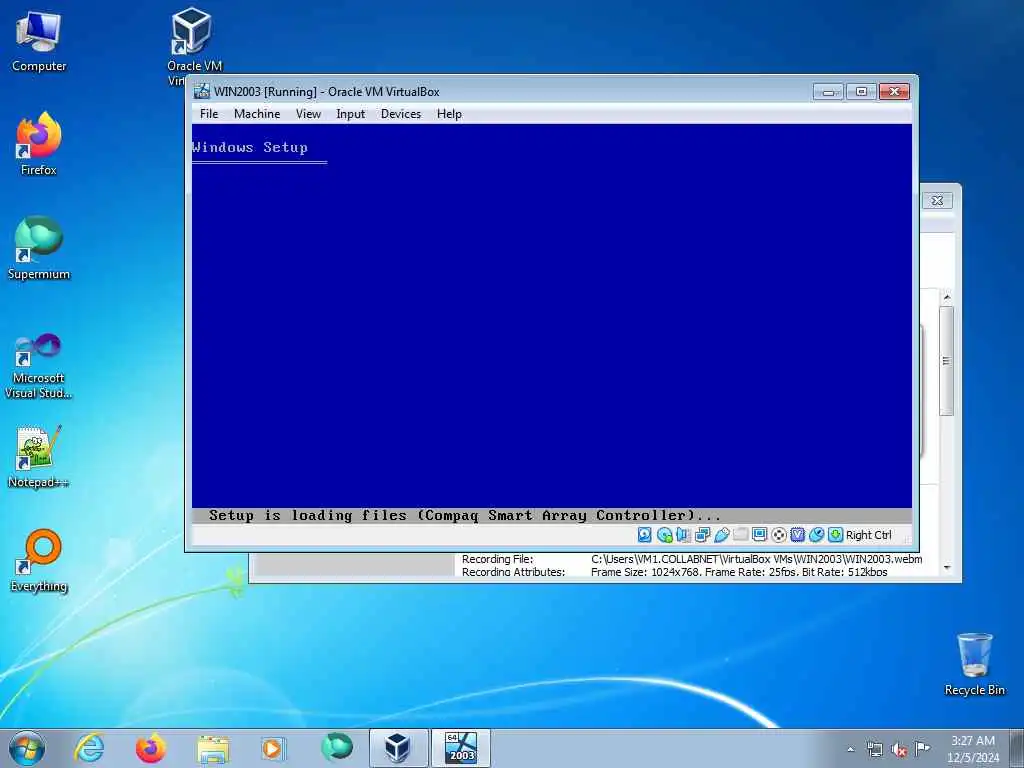Click the network adapters indicator icon
The image size is (1024, 768).
click(x=703, y=535)
